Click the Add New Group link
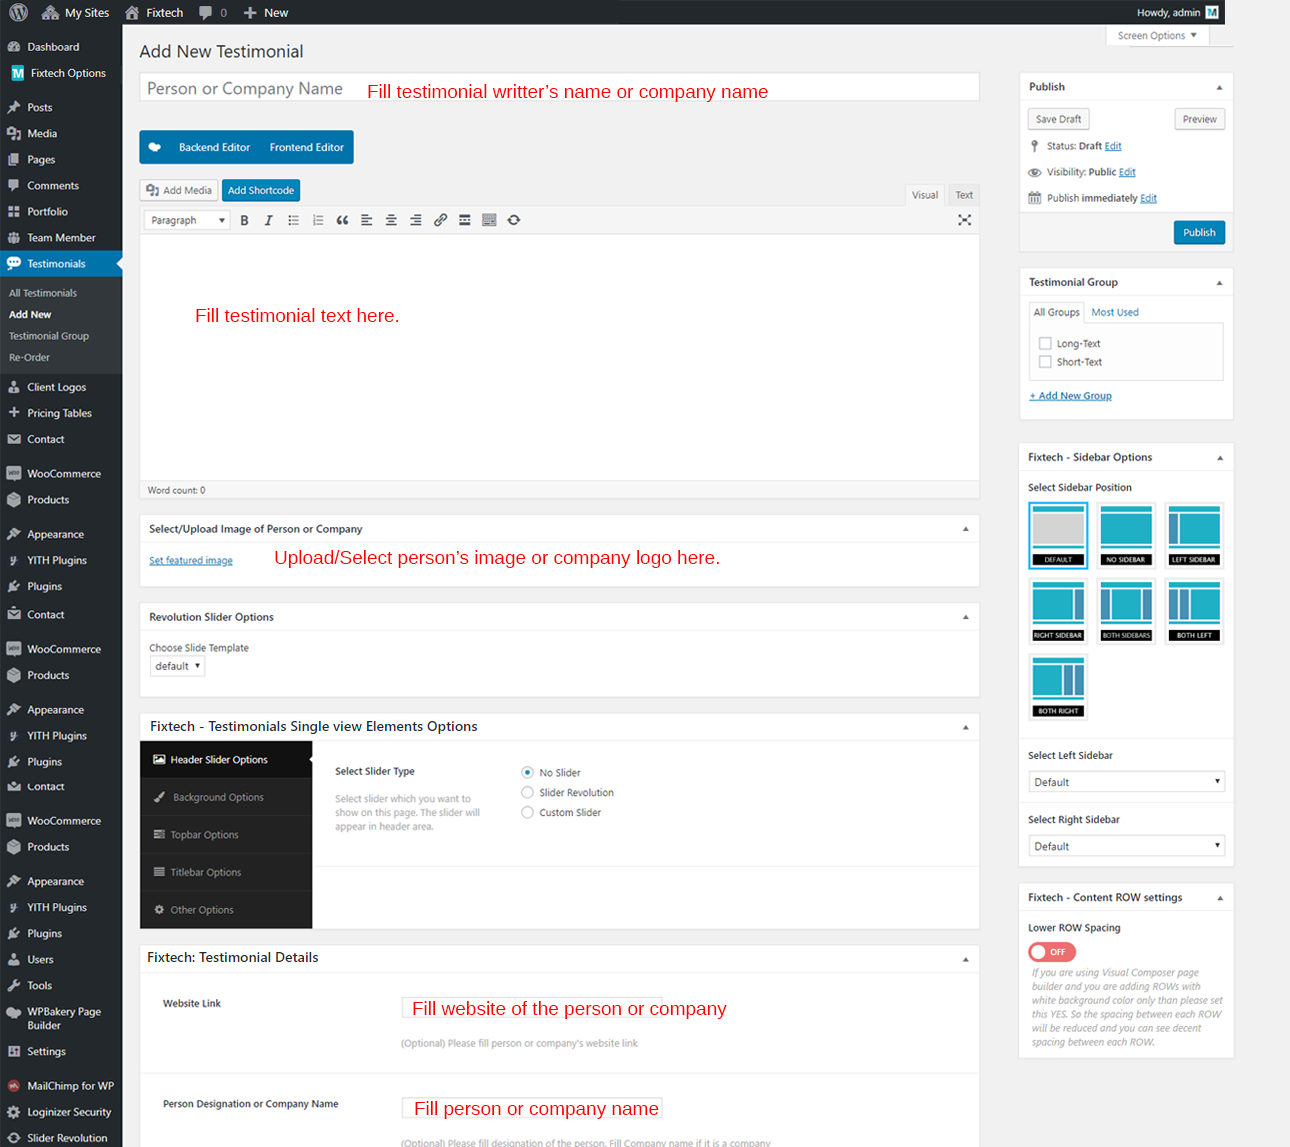Screen dimensions: 1290x1147 click(1071, 396)
